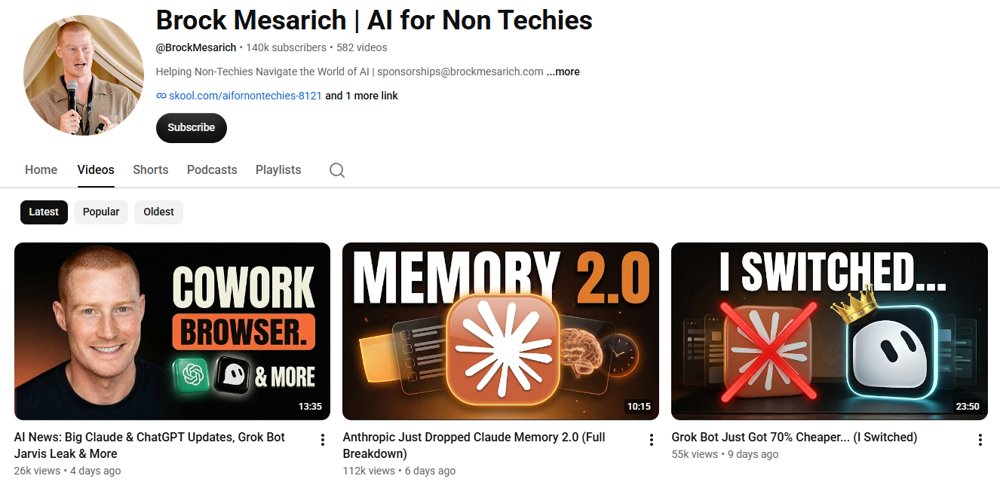Screen dimensions: 1000x482
Task: Switch to the Home tab
Action: click(x=41, y=170)
